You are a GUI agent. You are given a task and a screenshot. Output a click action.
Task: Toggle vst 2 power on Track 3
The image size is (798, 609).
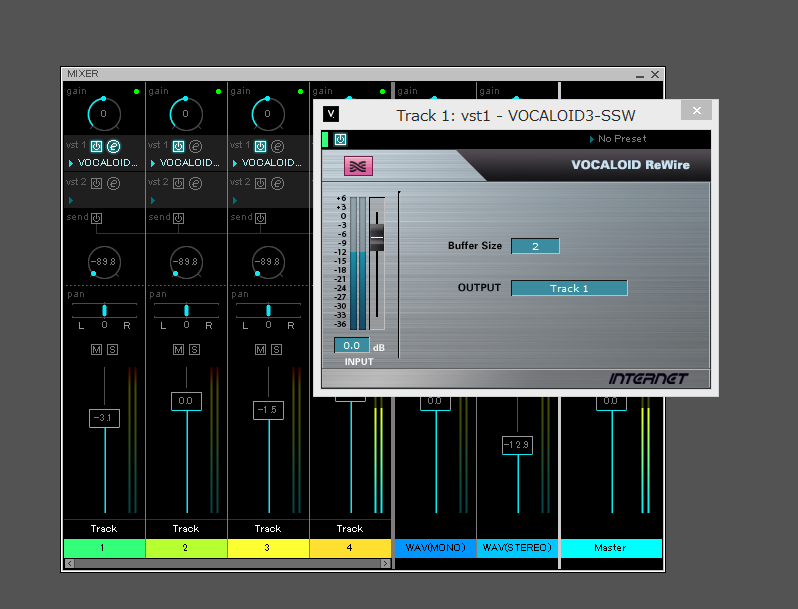[260, 183]
